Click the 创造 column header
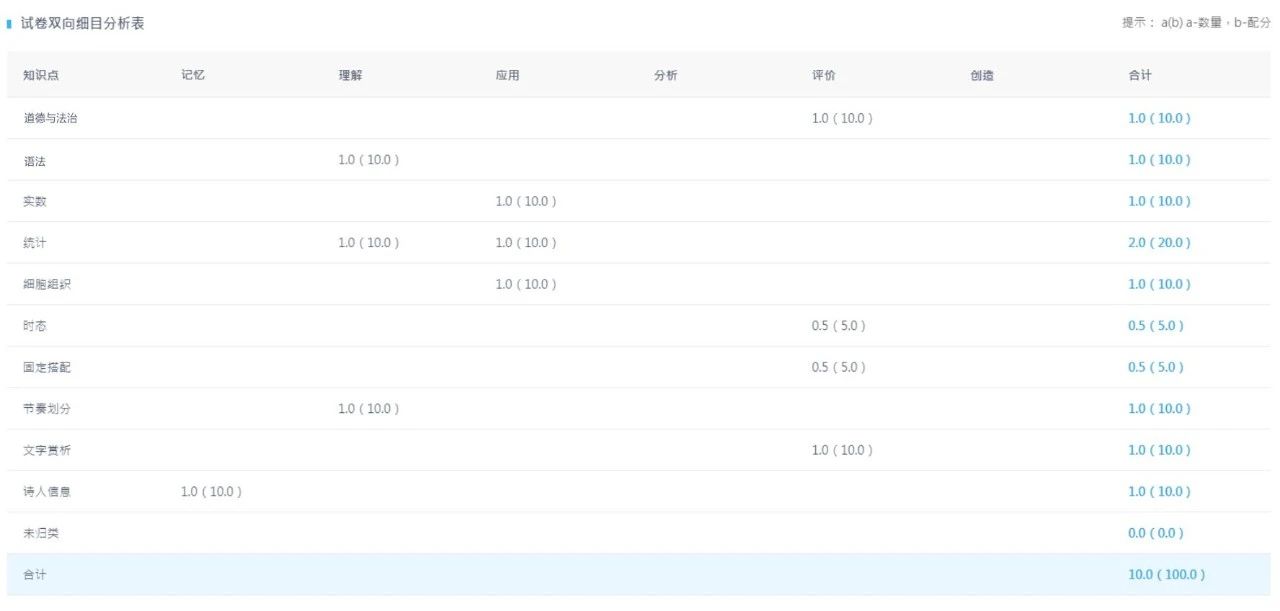Screen dimensions: 1280x611 point(981,75)
